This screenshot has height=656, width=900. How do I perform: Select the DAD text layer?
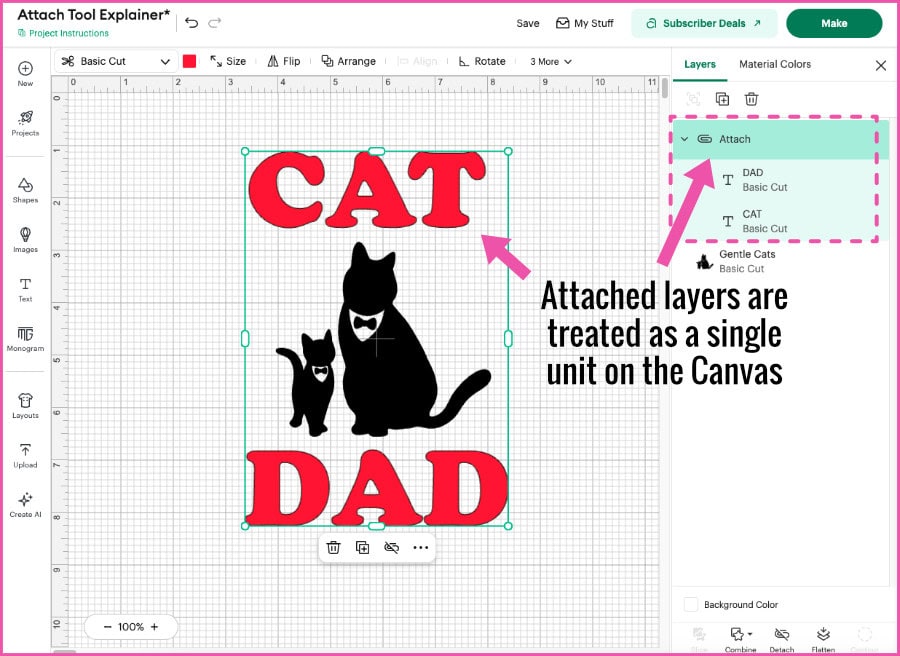(779, 180)
